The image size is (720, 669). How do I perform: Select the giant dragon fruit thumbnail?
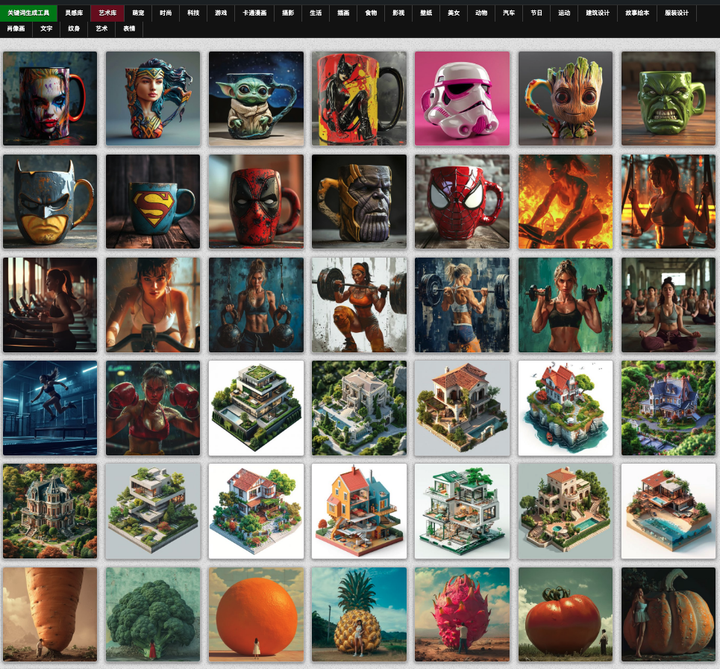click(462, 614)
